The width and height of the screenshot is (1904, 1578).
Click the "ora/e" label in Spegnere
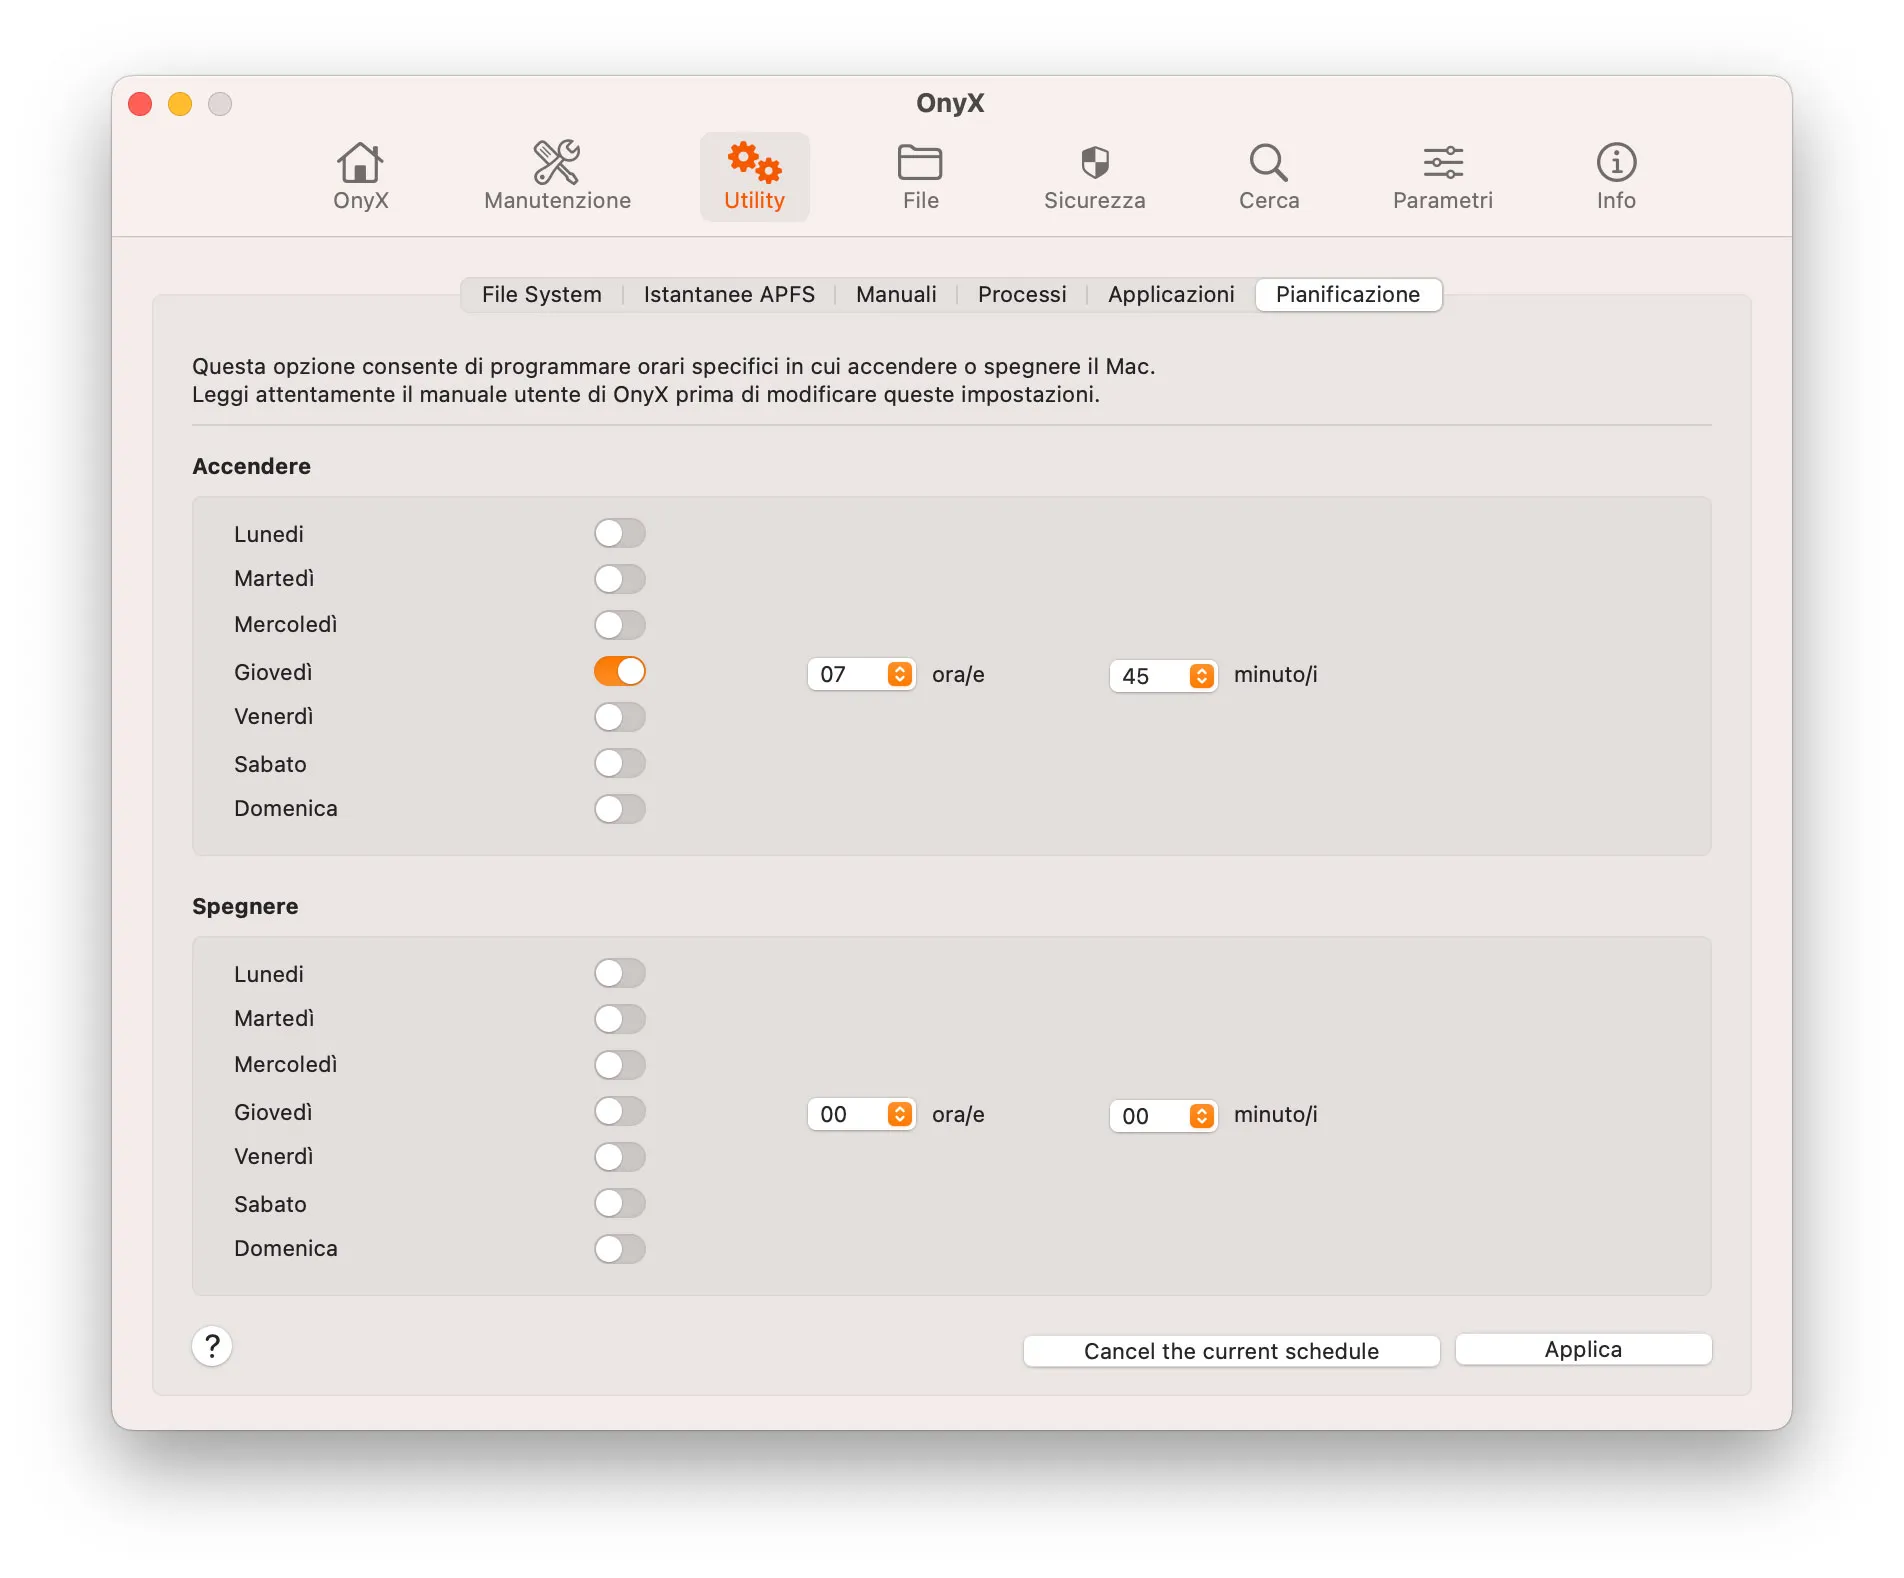pyautogui.click(x=958, y=1114)
